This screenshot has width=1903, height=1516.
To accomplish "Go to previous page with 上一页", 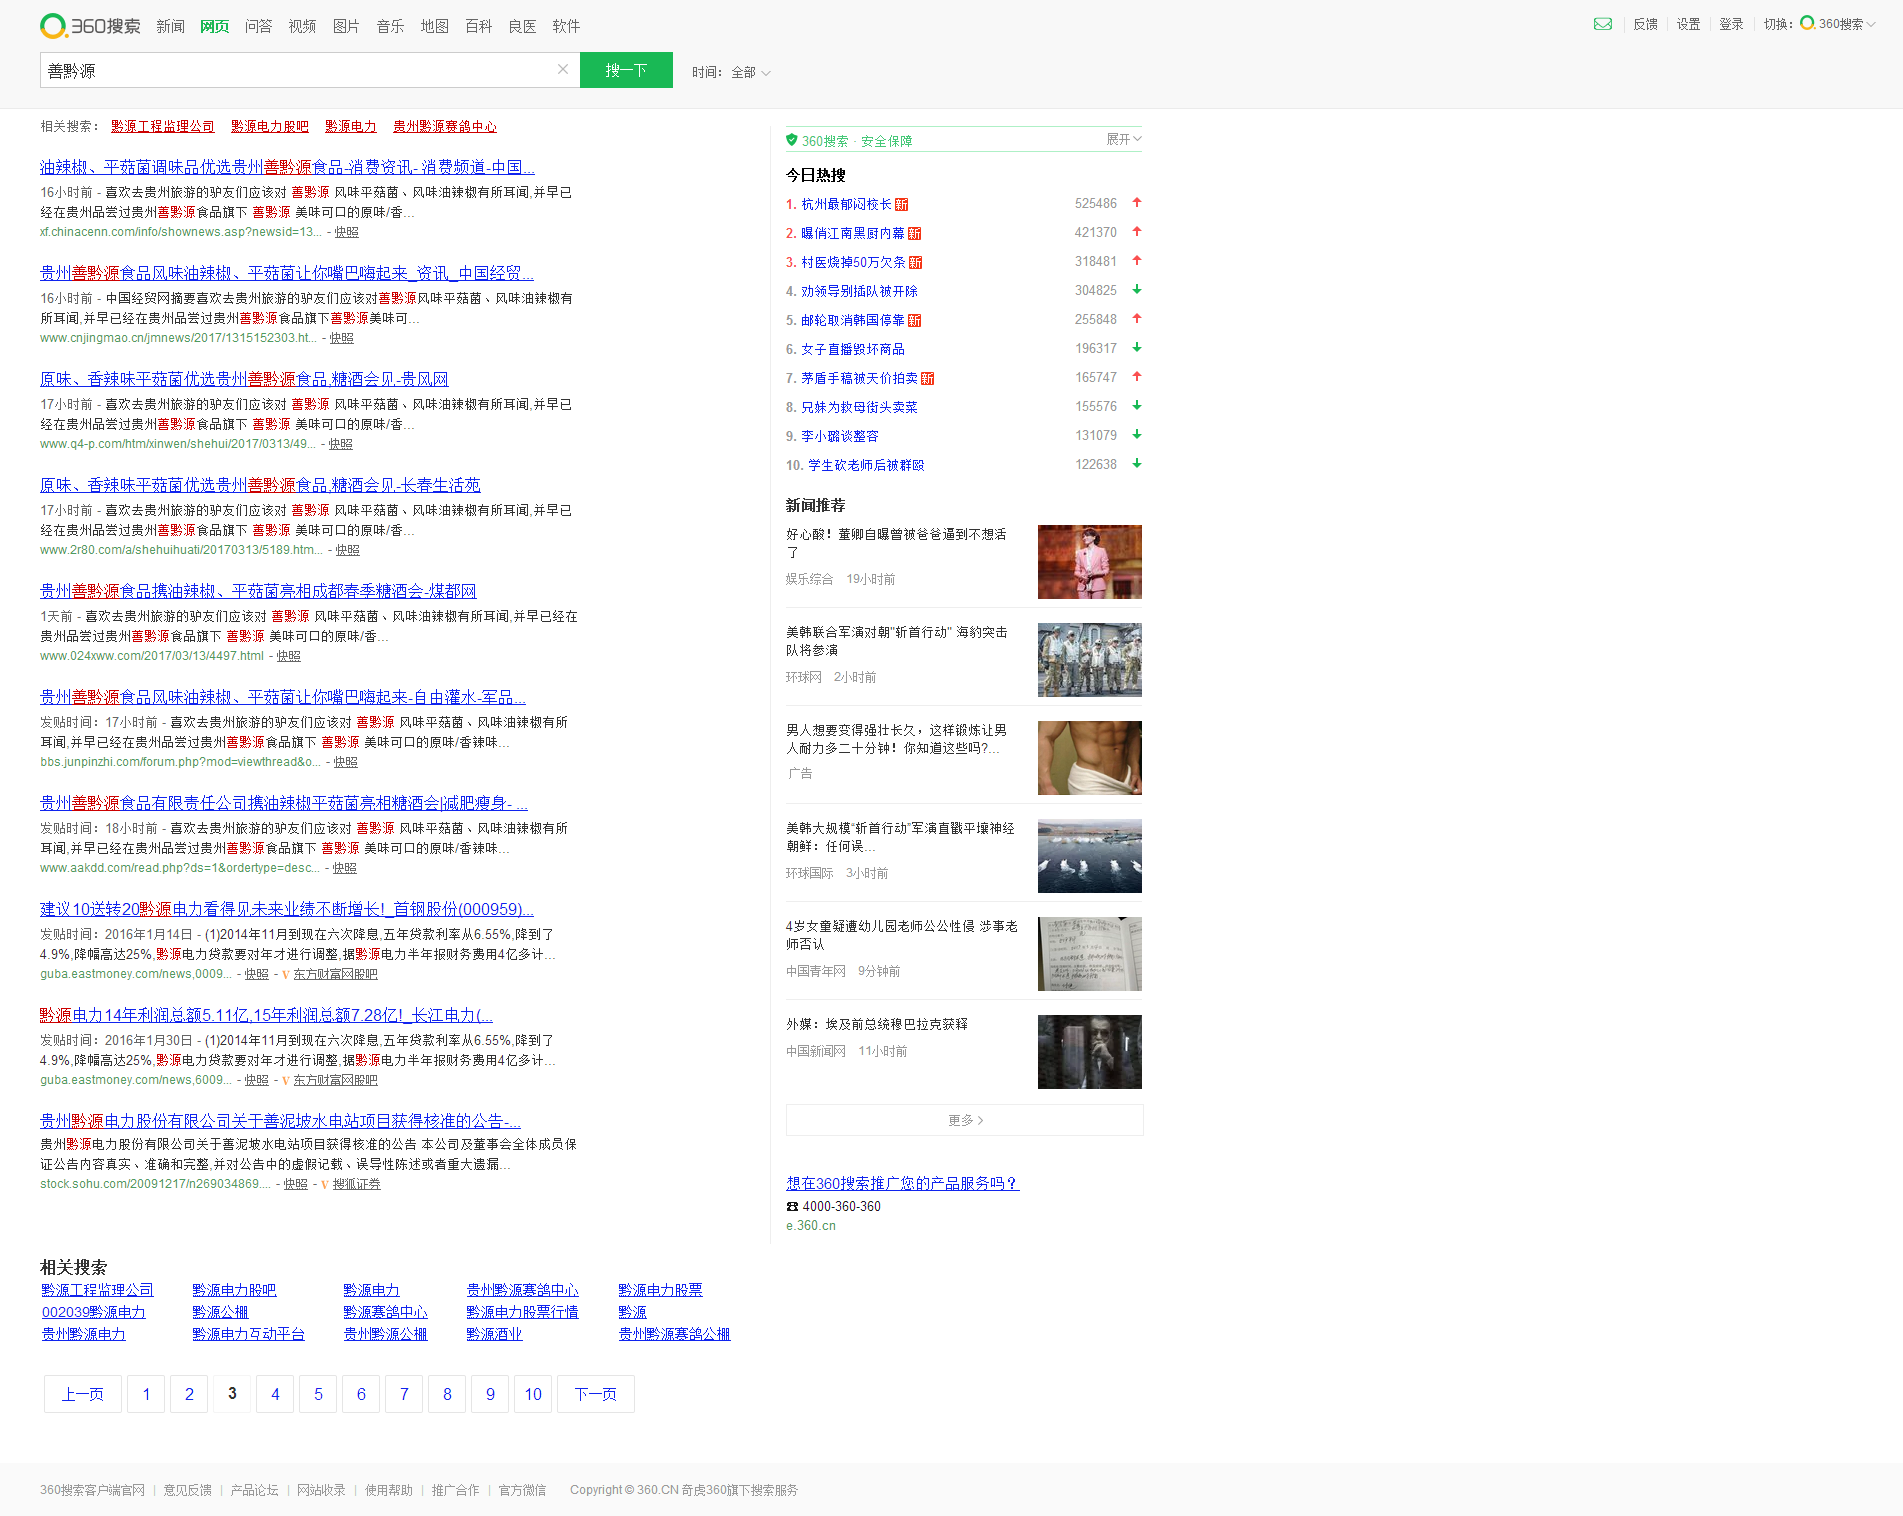I will click(x=83, y=1394).
